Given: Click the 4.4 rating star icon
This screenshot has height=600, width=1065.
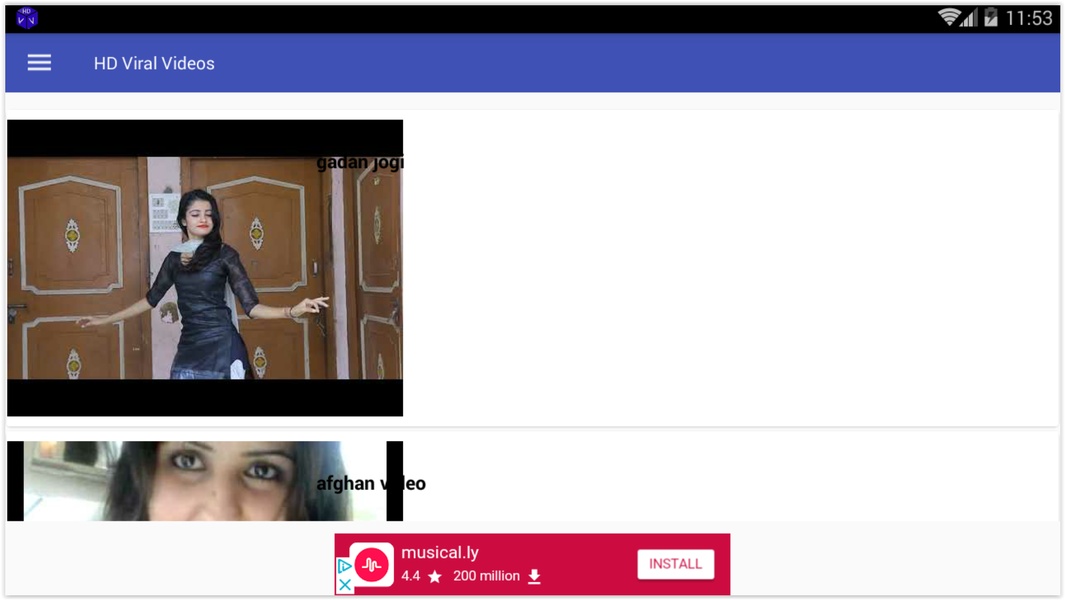Looking at the screenshot, I should 435,577.
